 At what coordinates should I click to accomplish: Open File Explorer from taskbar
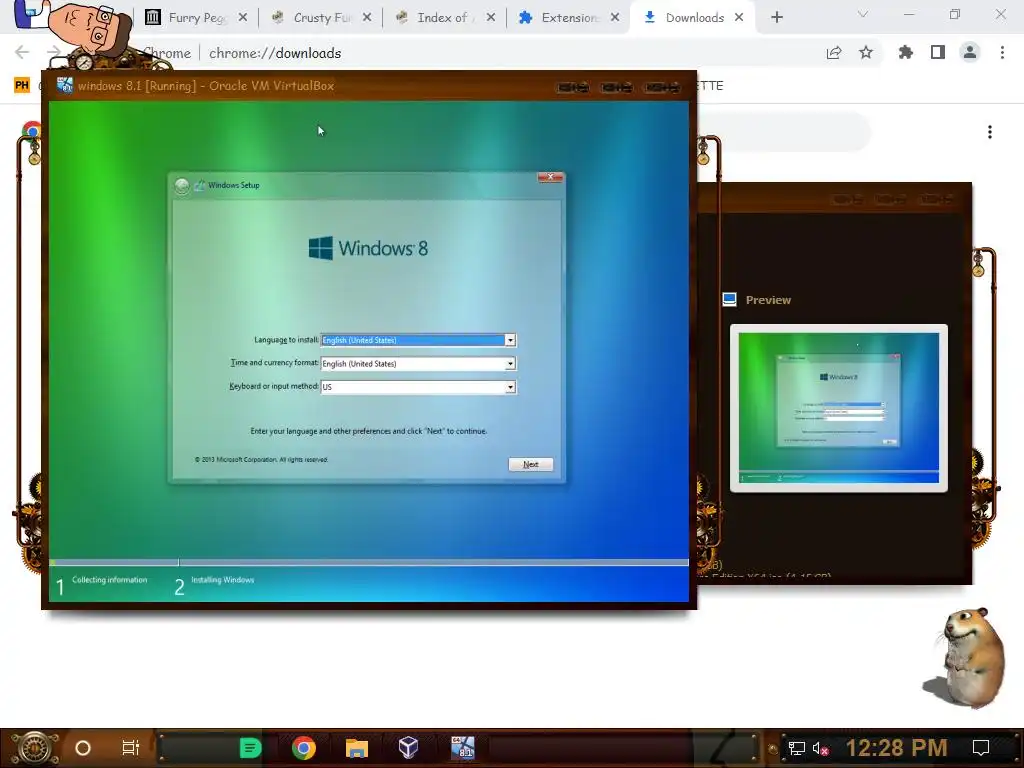click(357, 748)
